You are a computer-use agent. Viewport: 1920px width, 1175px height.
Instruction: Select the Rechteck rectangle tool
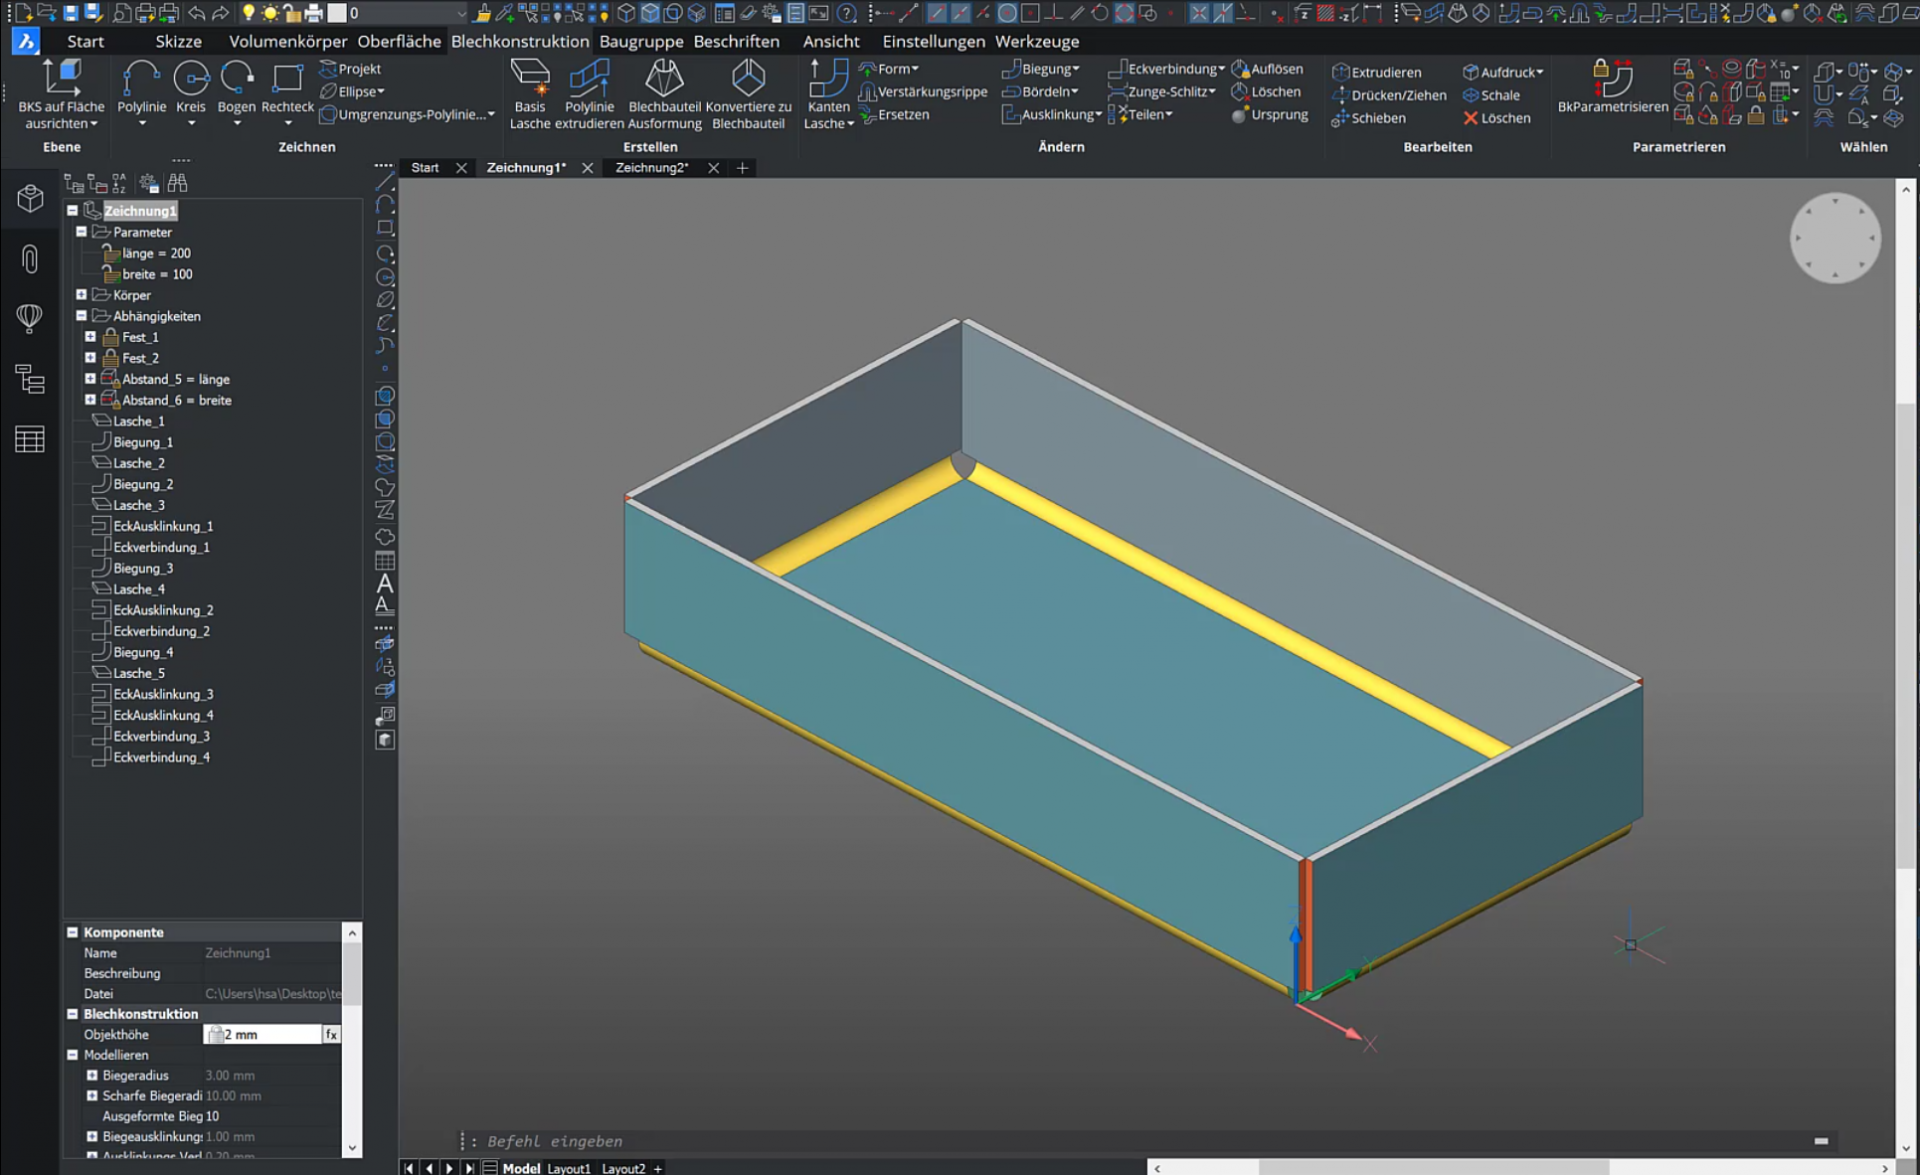click(287, 88)
